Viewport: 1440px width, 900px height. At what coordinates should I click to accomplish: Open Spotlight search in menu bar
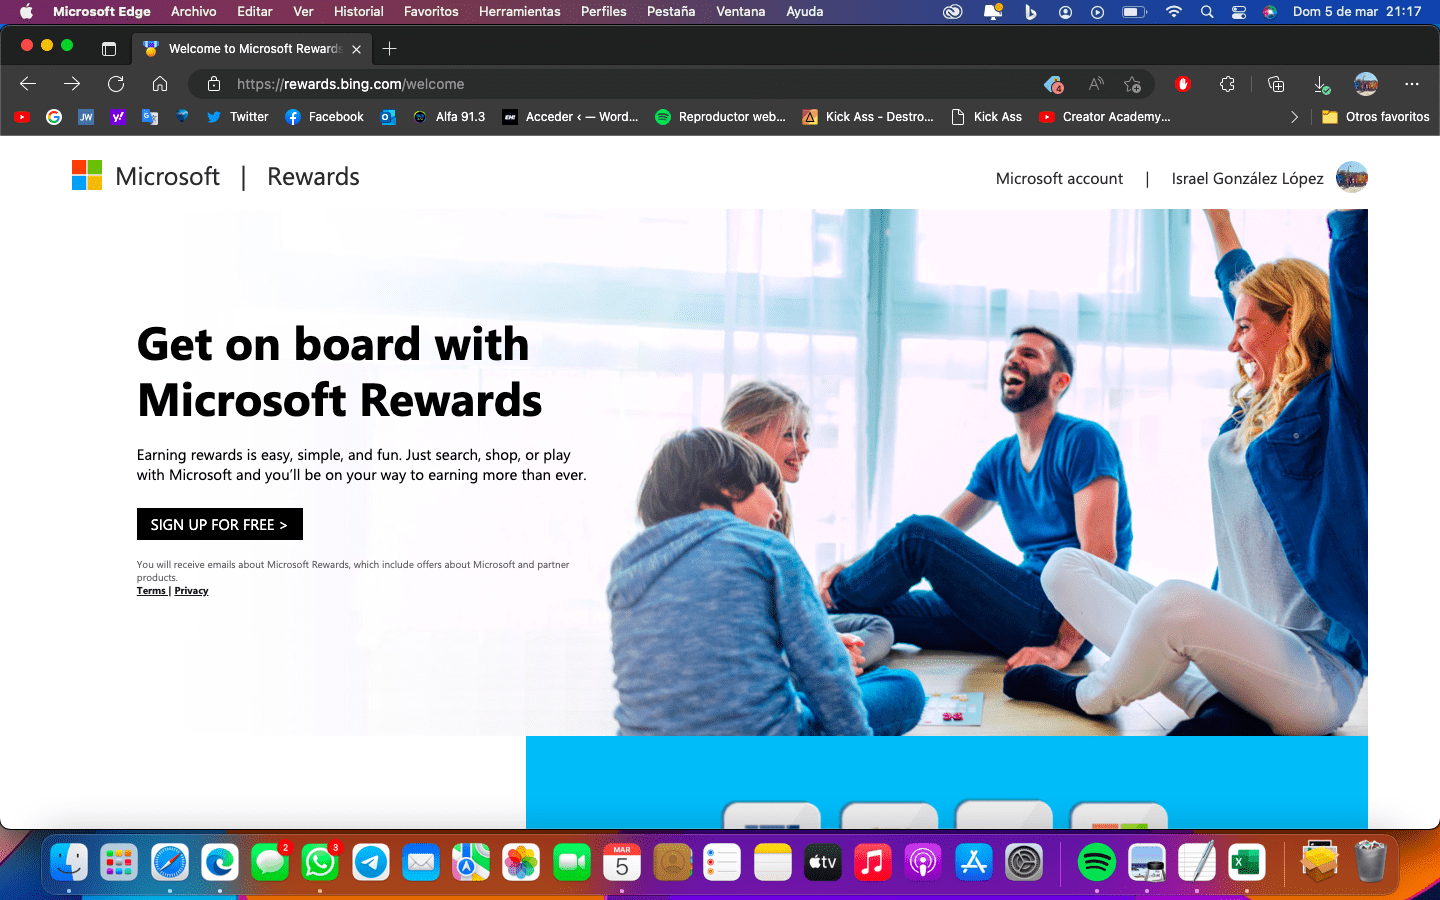1207,11
